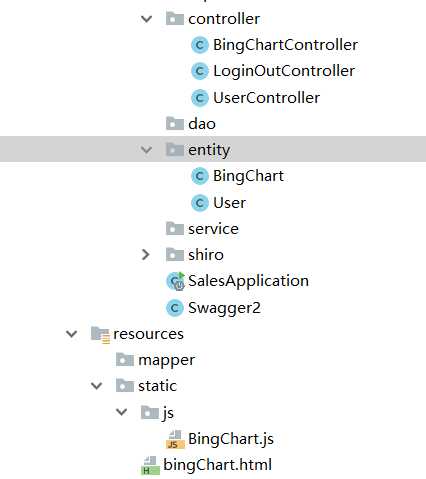This screenshot has height=479, width=426.
Task: Click the UserController class icon
Action: point(200,98)
